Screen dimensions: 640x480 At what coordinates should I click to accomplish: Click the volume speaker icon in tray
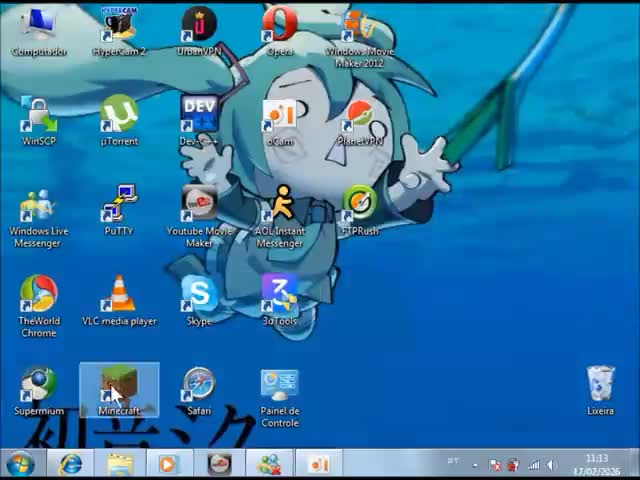pyautogui.click(x=551, y=465)
